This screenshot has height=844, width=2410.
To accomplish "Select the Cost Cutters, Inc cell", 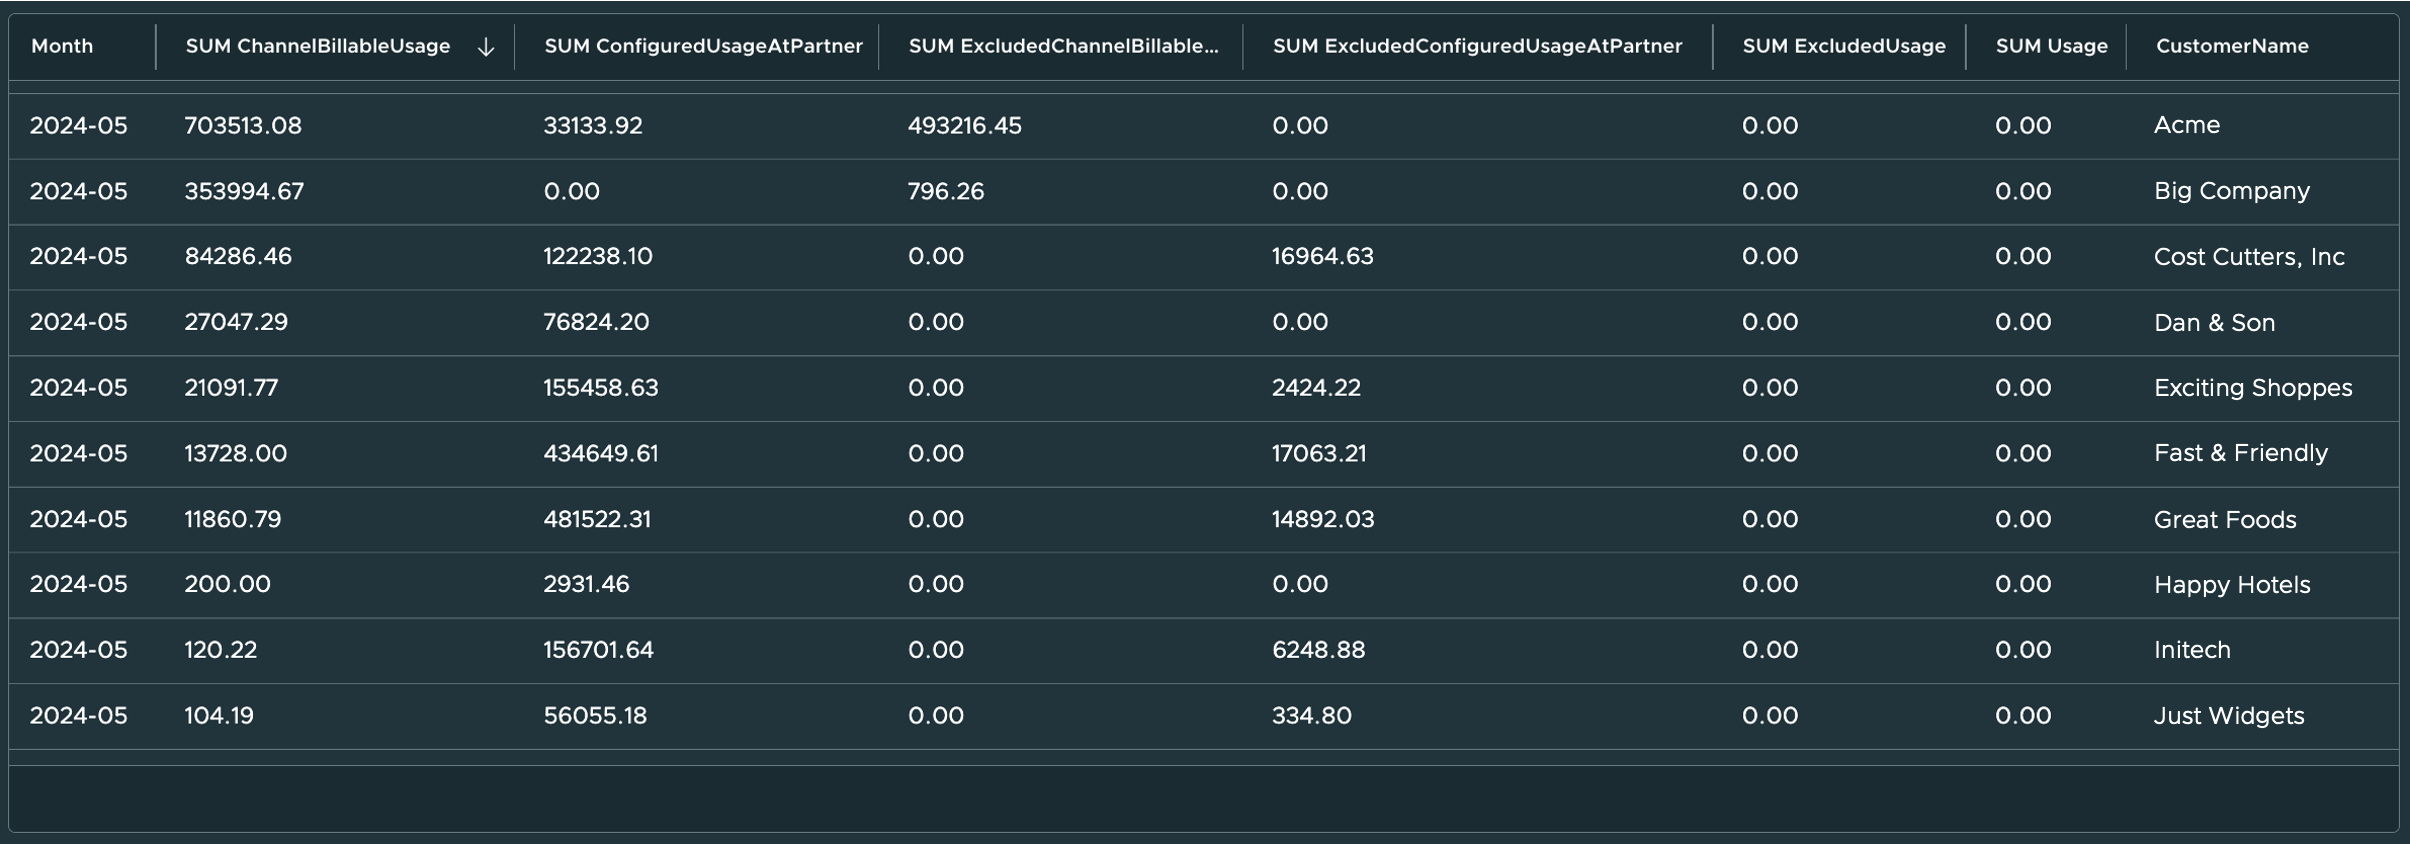I will [2249, 257].
